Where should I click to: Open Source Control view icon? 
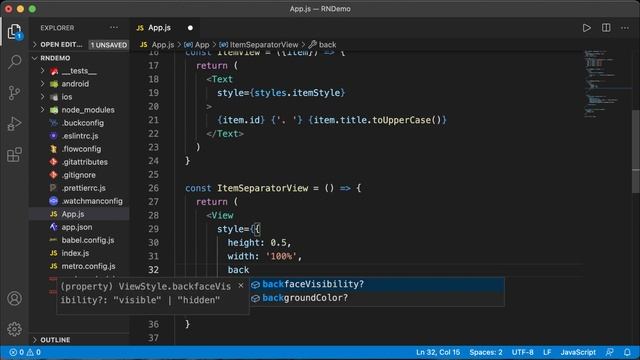click(14, 93)
